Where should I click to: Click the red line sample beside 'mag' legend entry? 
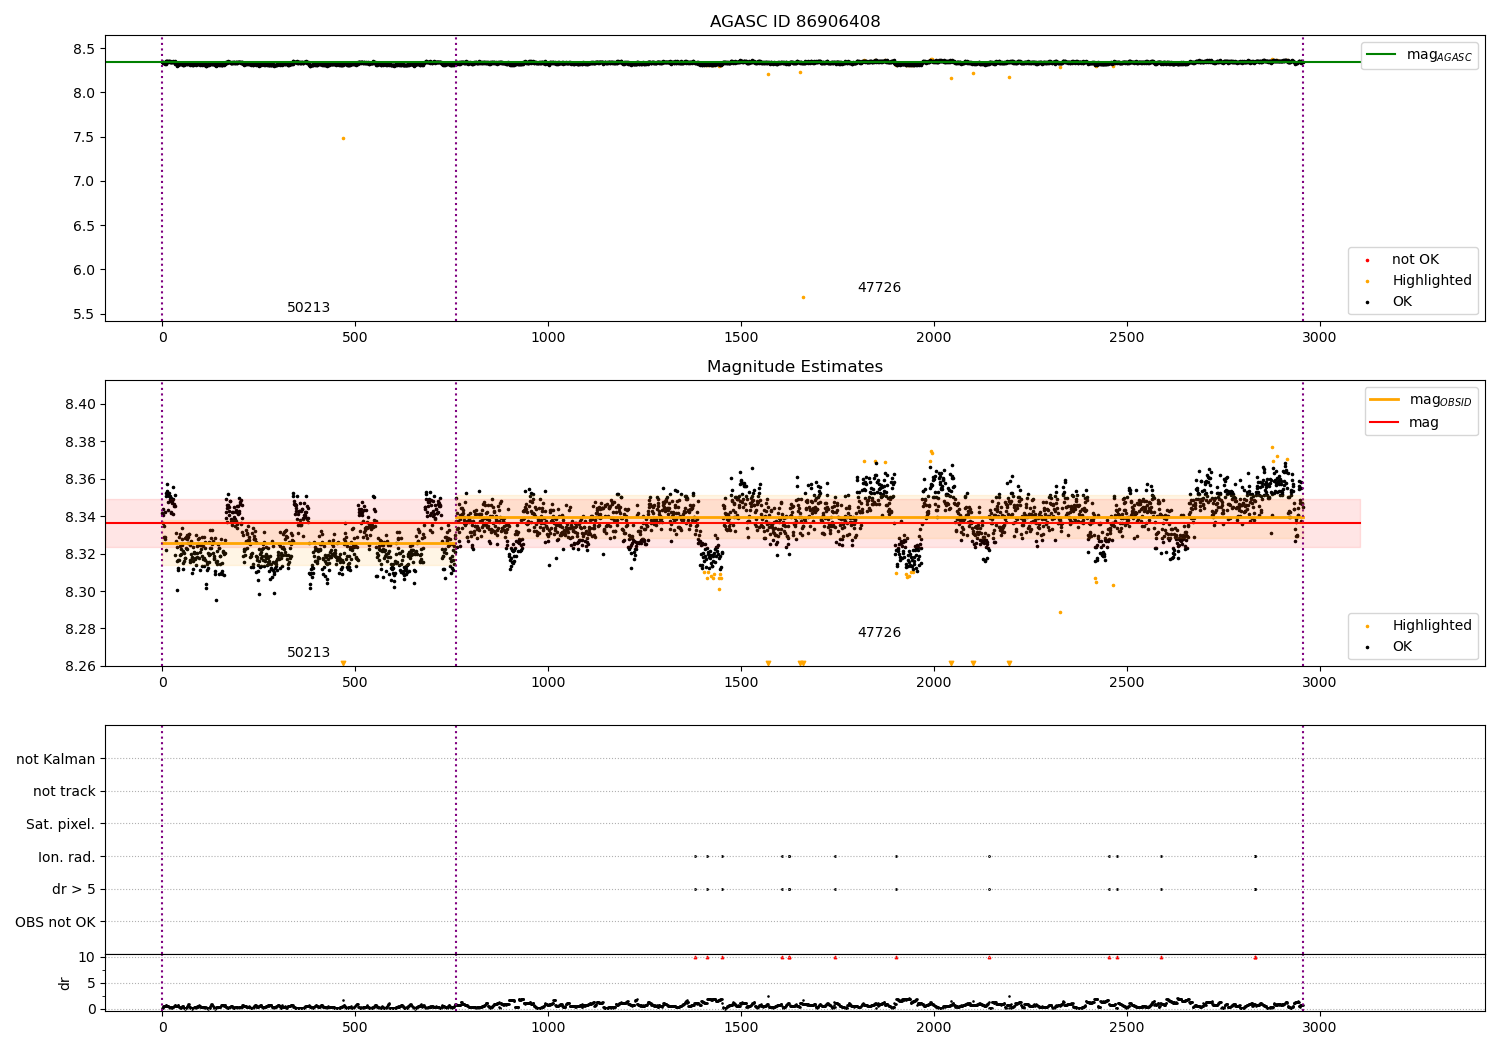coord(1385,423)
